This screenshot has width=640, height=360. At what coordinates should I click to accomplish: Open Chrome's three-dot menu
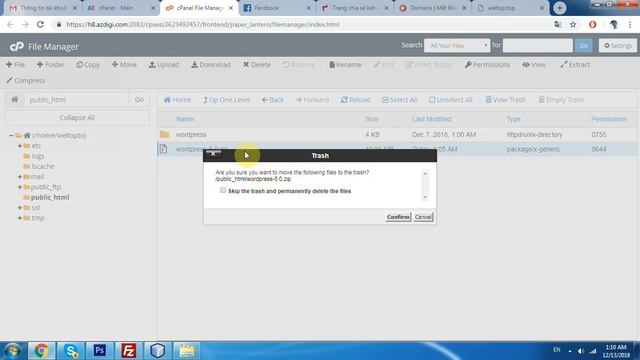(630, 24)
